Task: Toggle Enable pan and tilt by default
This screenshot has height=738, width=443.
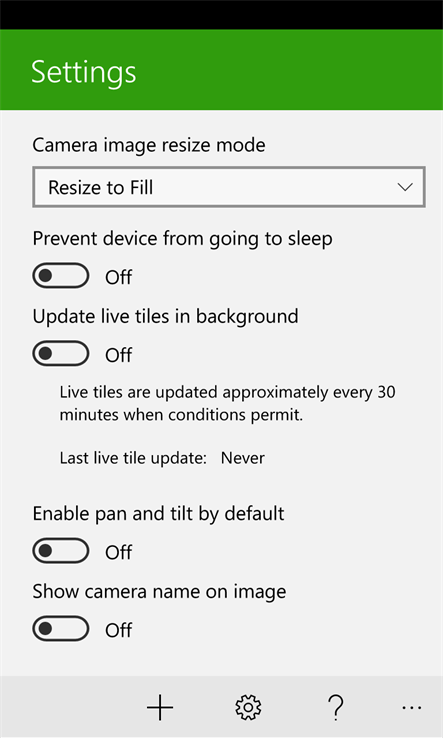Action: point(61,551)
